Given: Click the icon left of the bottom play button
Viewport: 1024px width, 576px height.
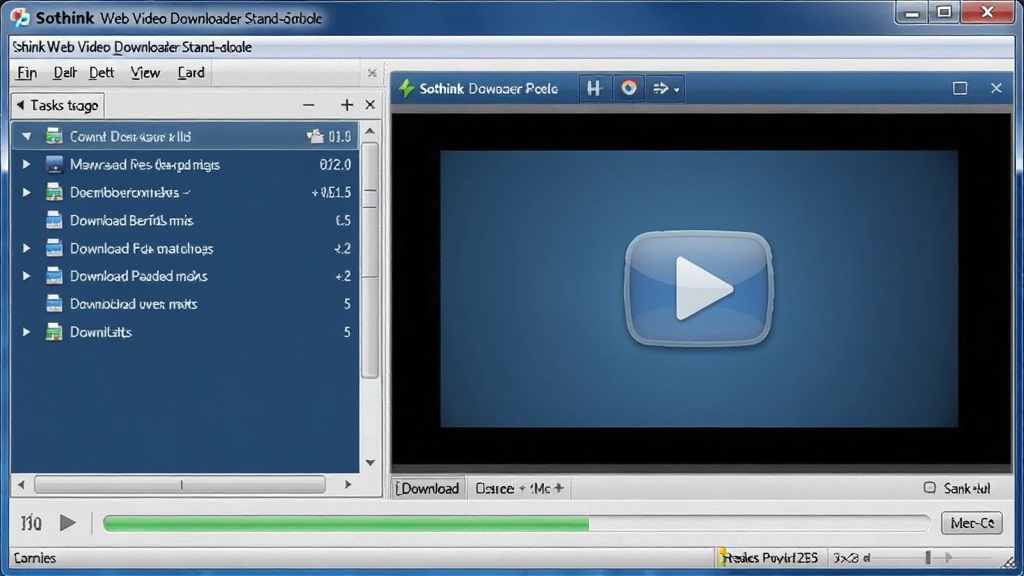Looking at the screenshot, I should [31, 522].
